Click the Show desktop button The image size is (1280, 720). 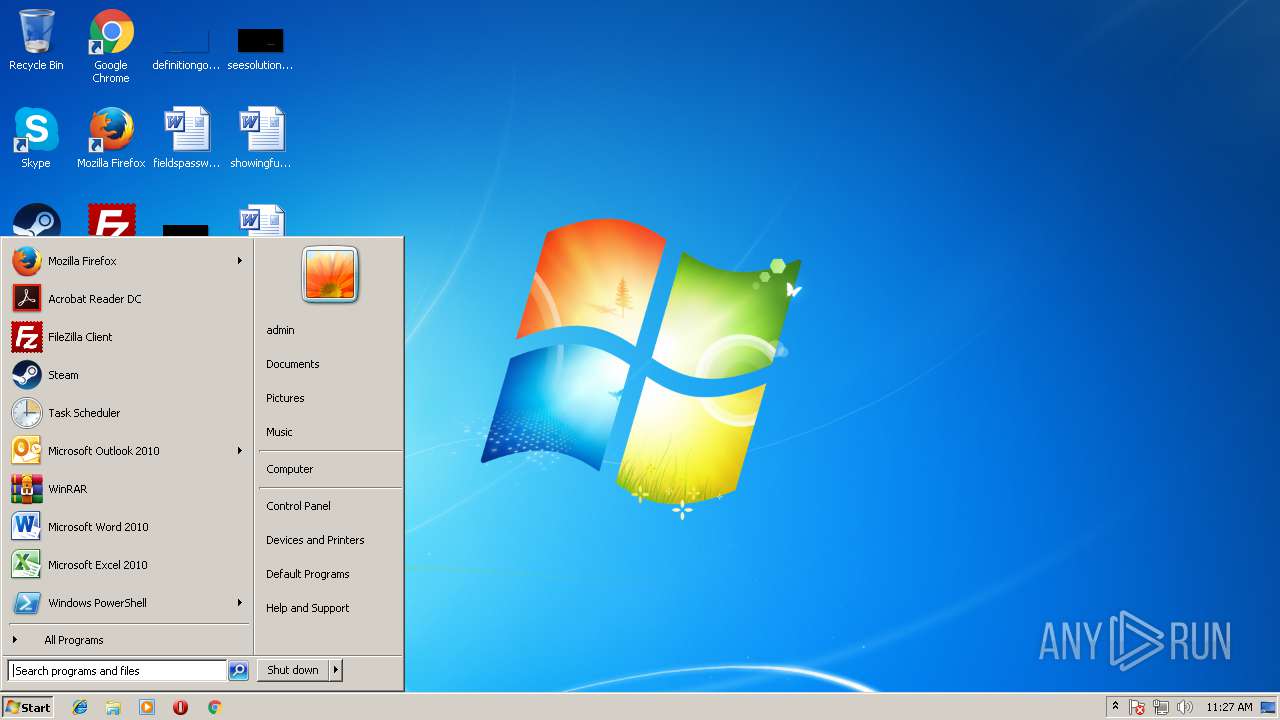coord(1269,707)
